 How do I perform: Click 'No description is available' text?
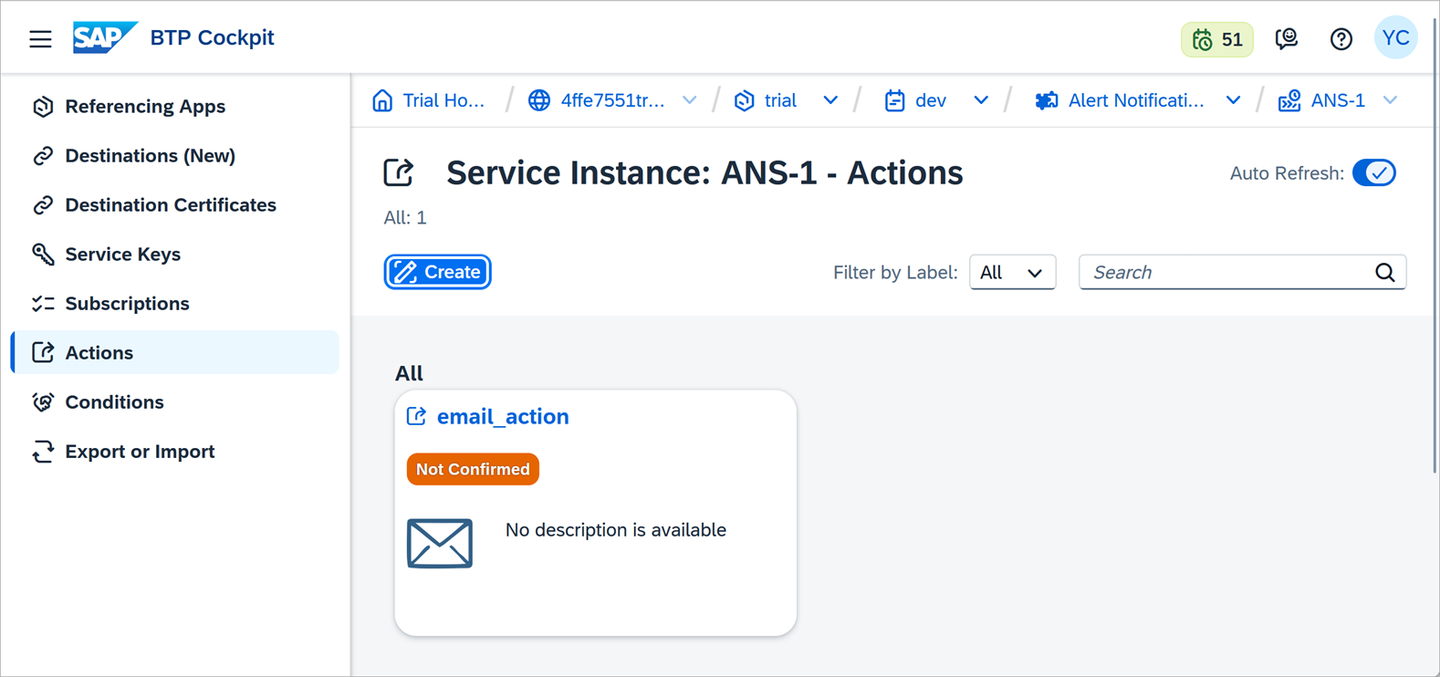[616, 530]
